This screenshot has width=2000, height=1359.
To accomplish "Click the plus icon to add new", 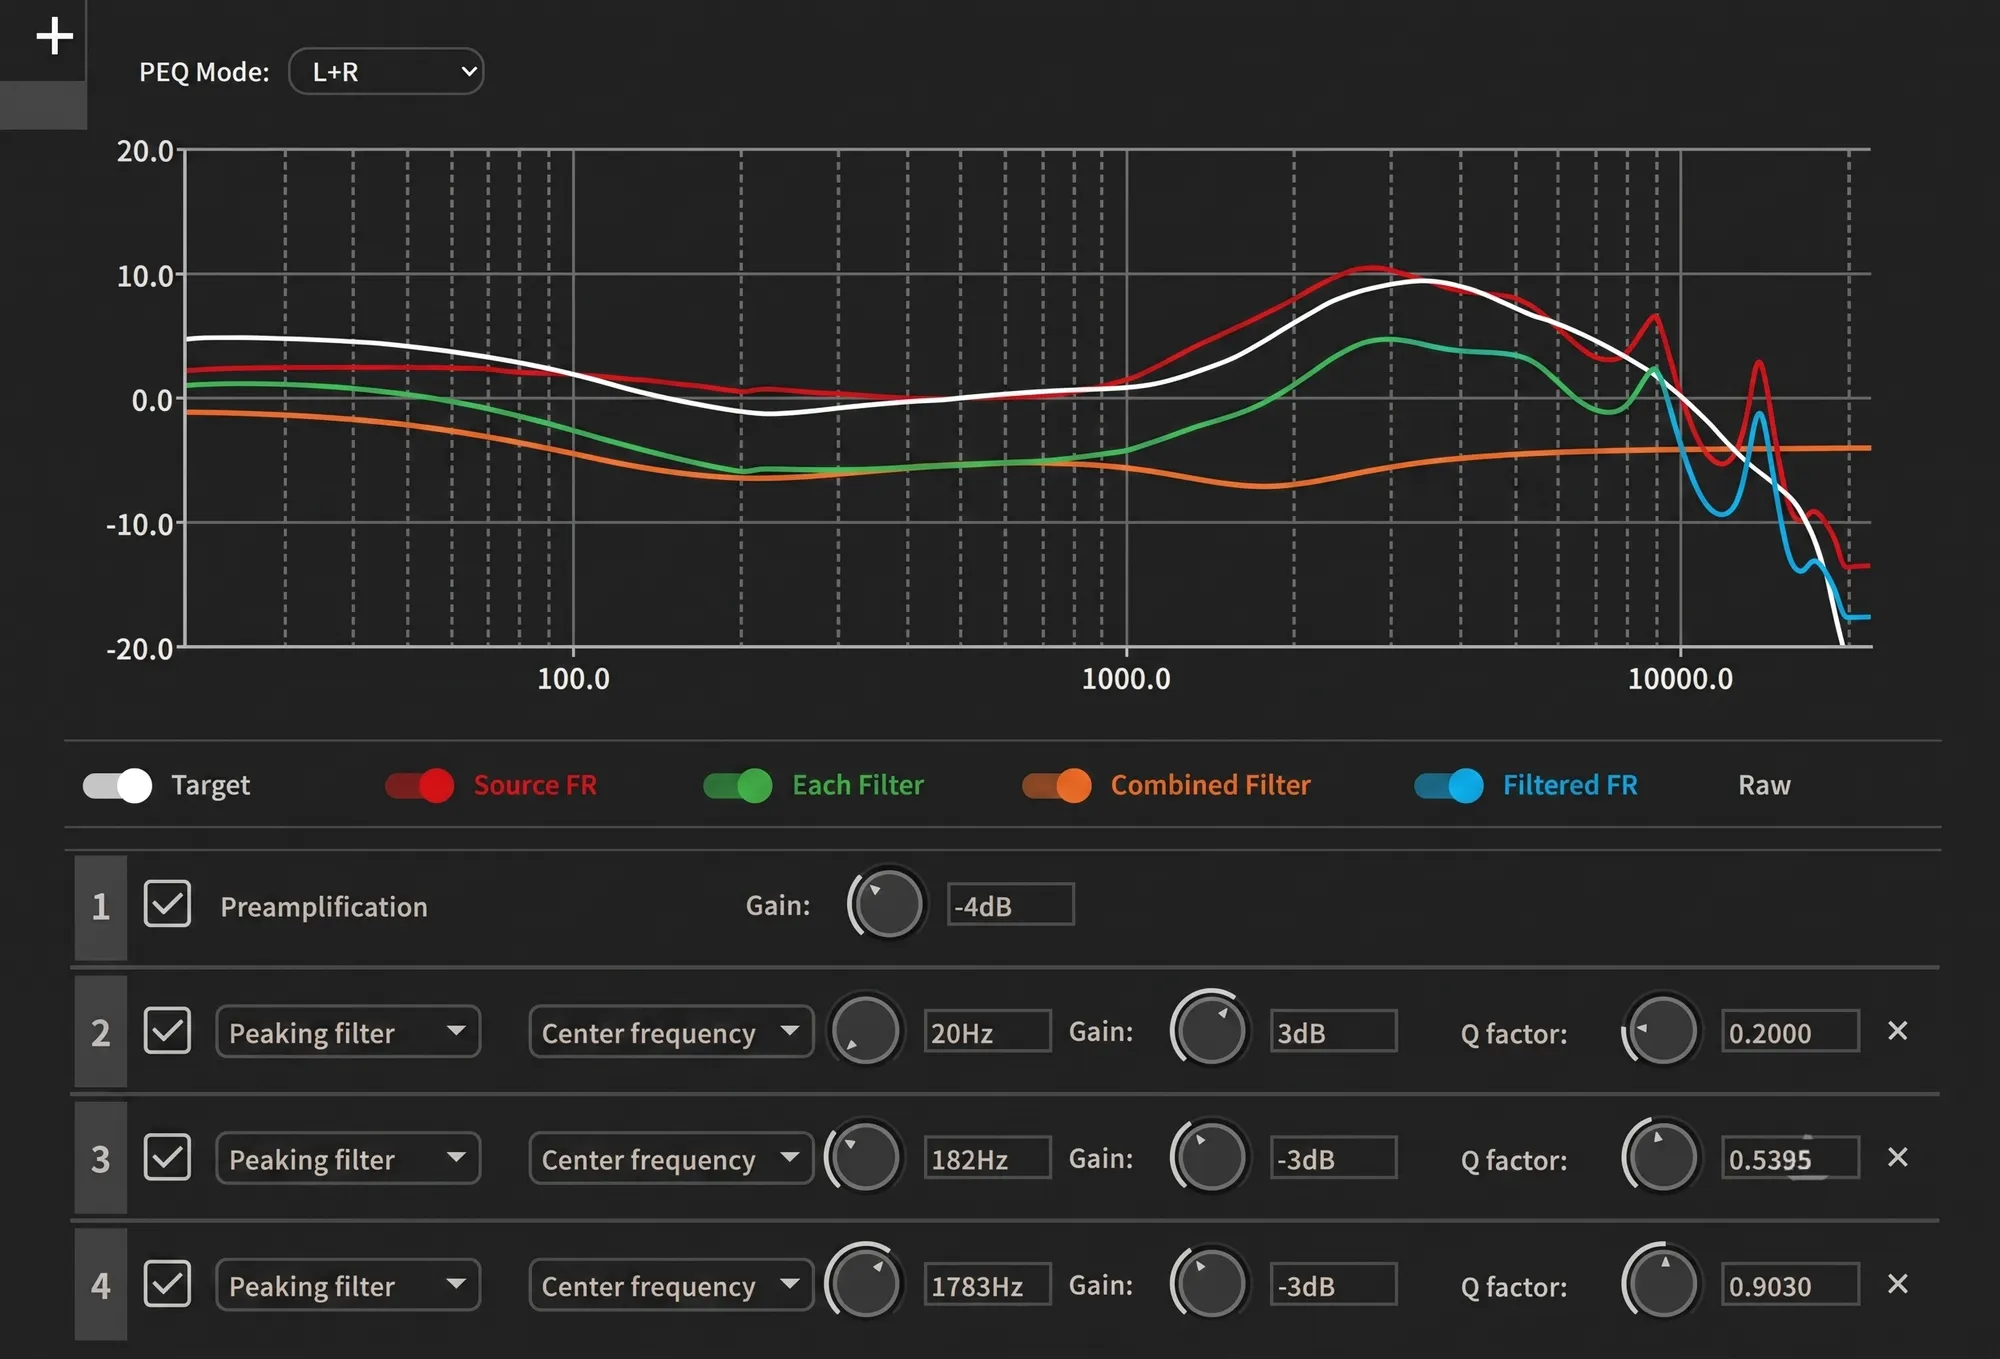I will click(54, 37).
